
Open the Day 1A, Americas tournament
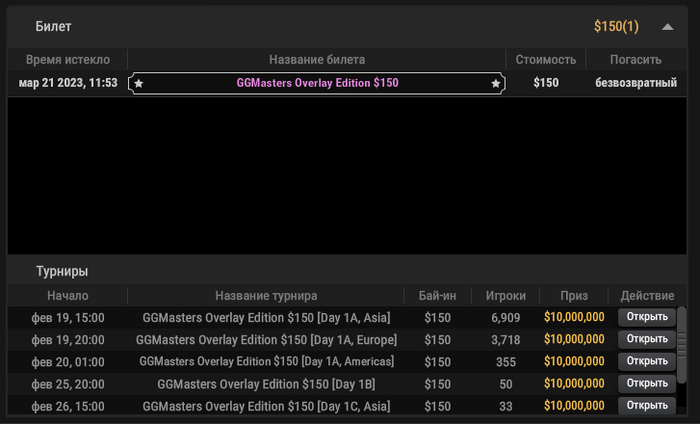coord(647,362)
